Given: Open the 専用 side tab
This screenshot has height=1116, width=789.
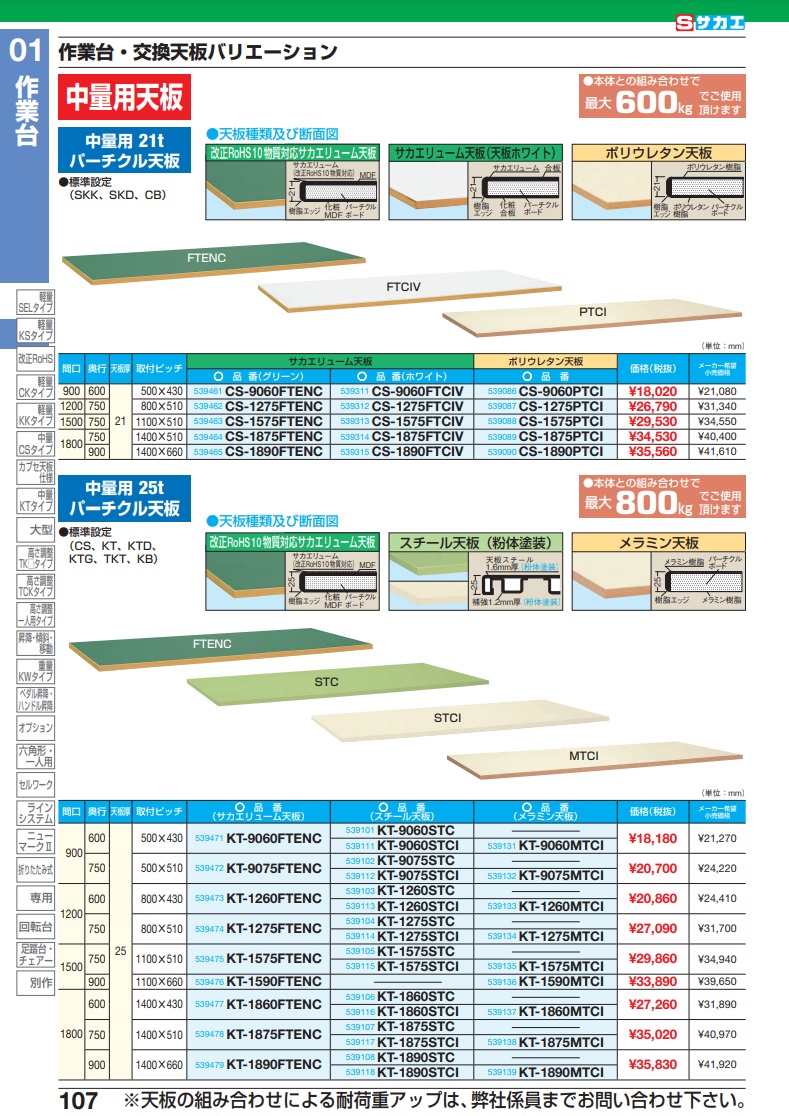Looking at the screenshot, I should (x=36, y=898).
